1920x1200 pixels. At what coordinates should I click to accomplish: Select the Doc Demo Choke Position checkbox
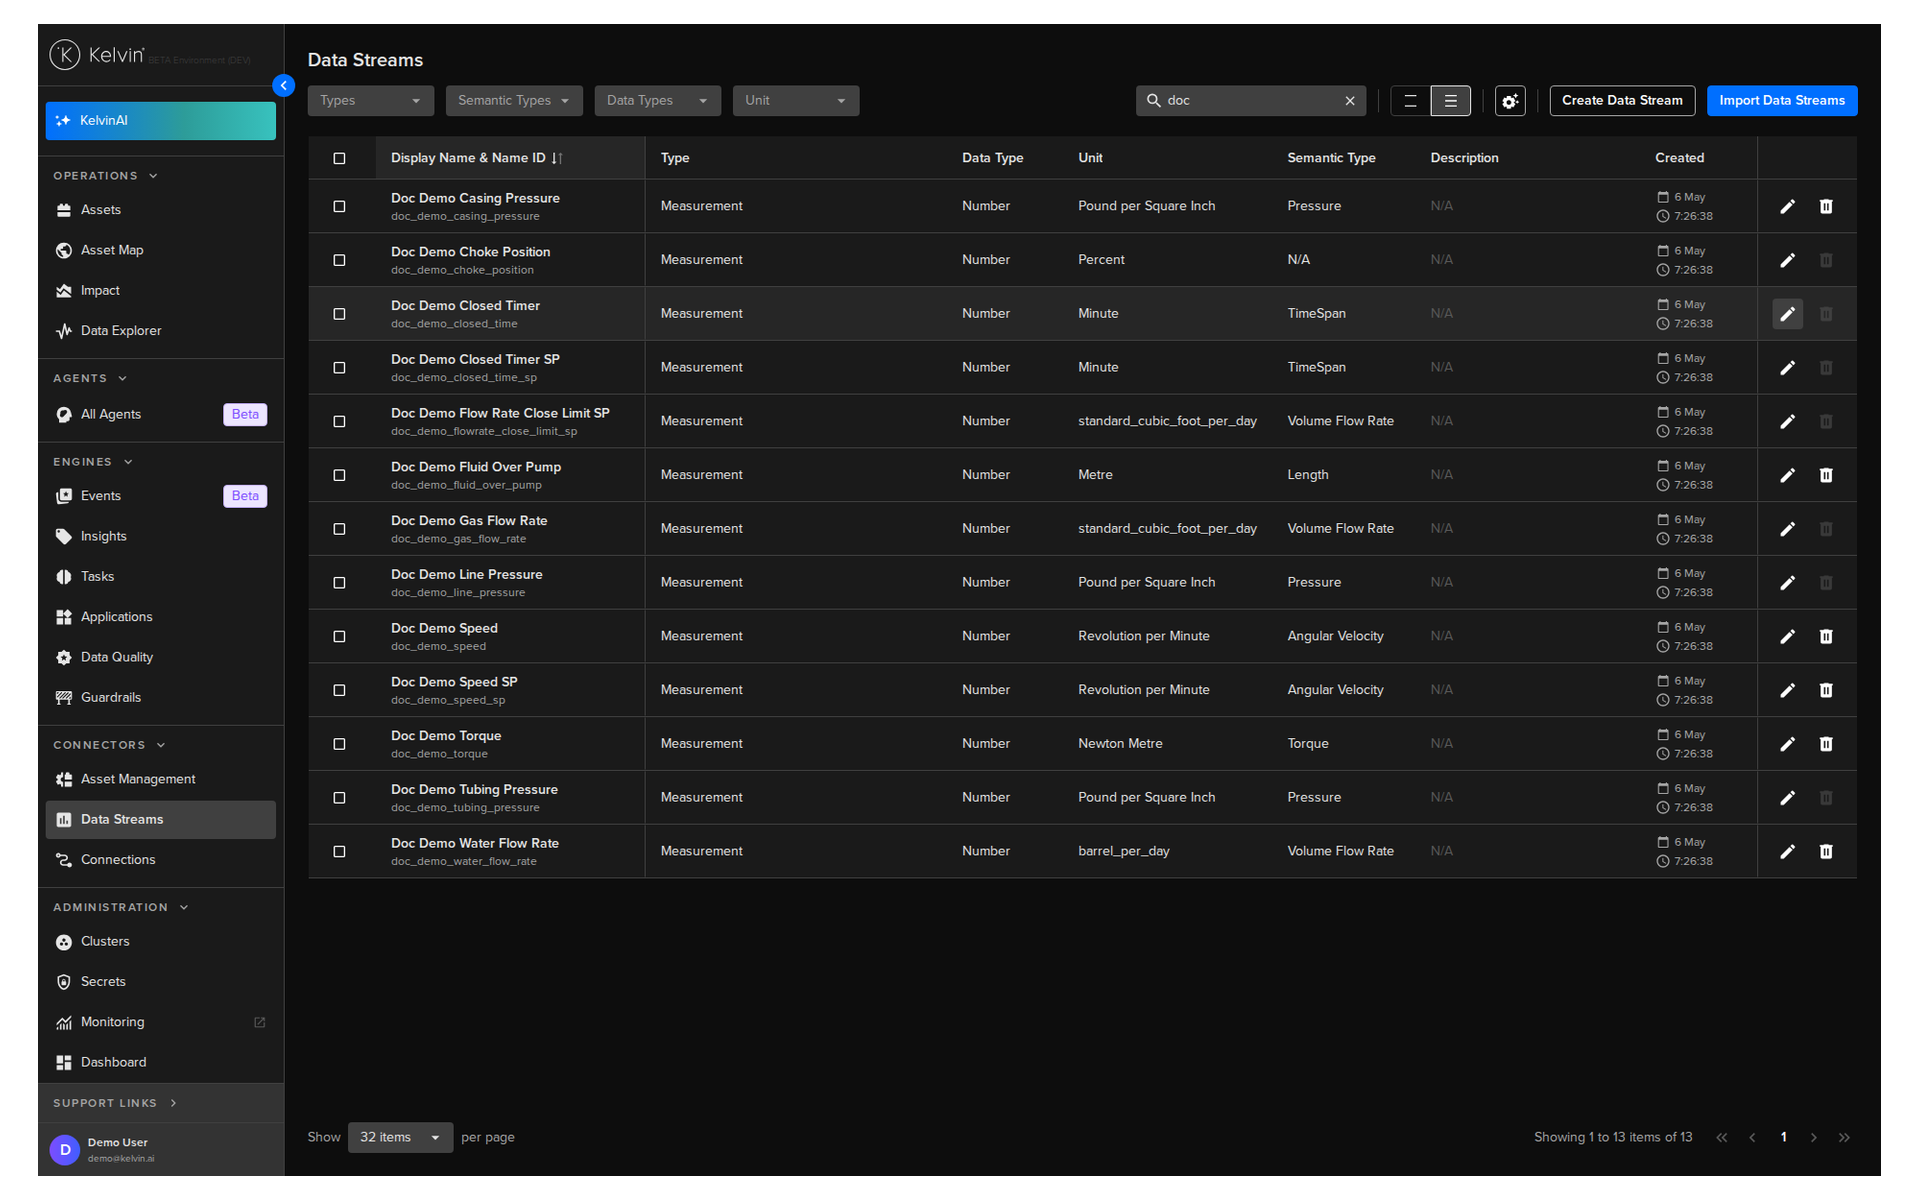coord(339,260)
